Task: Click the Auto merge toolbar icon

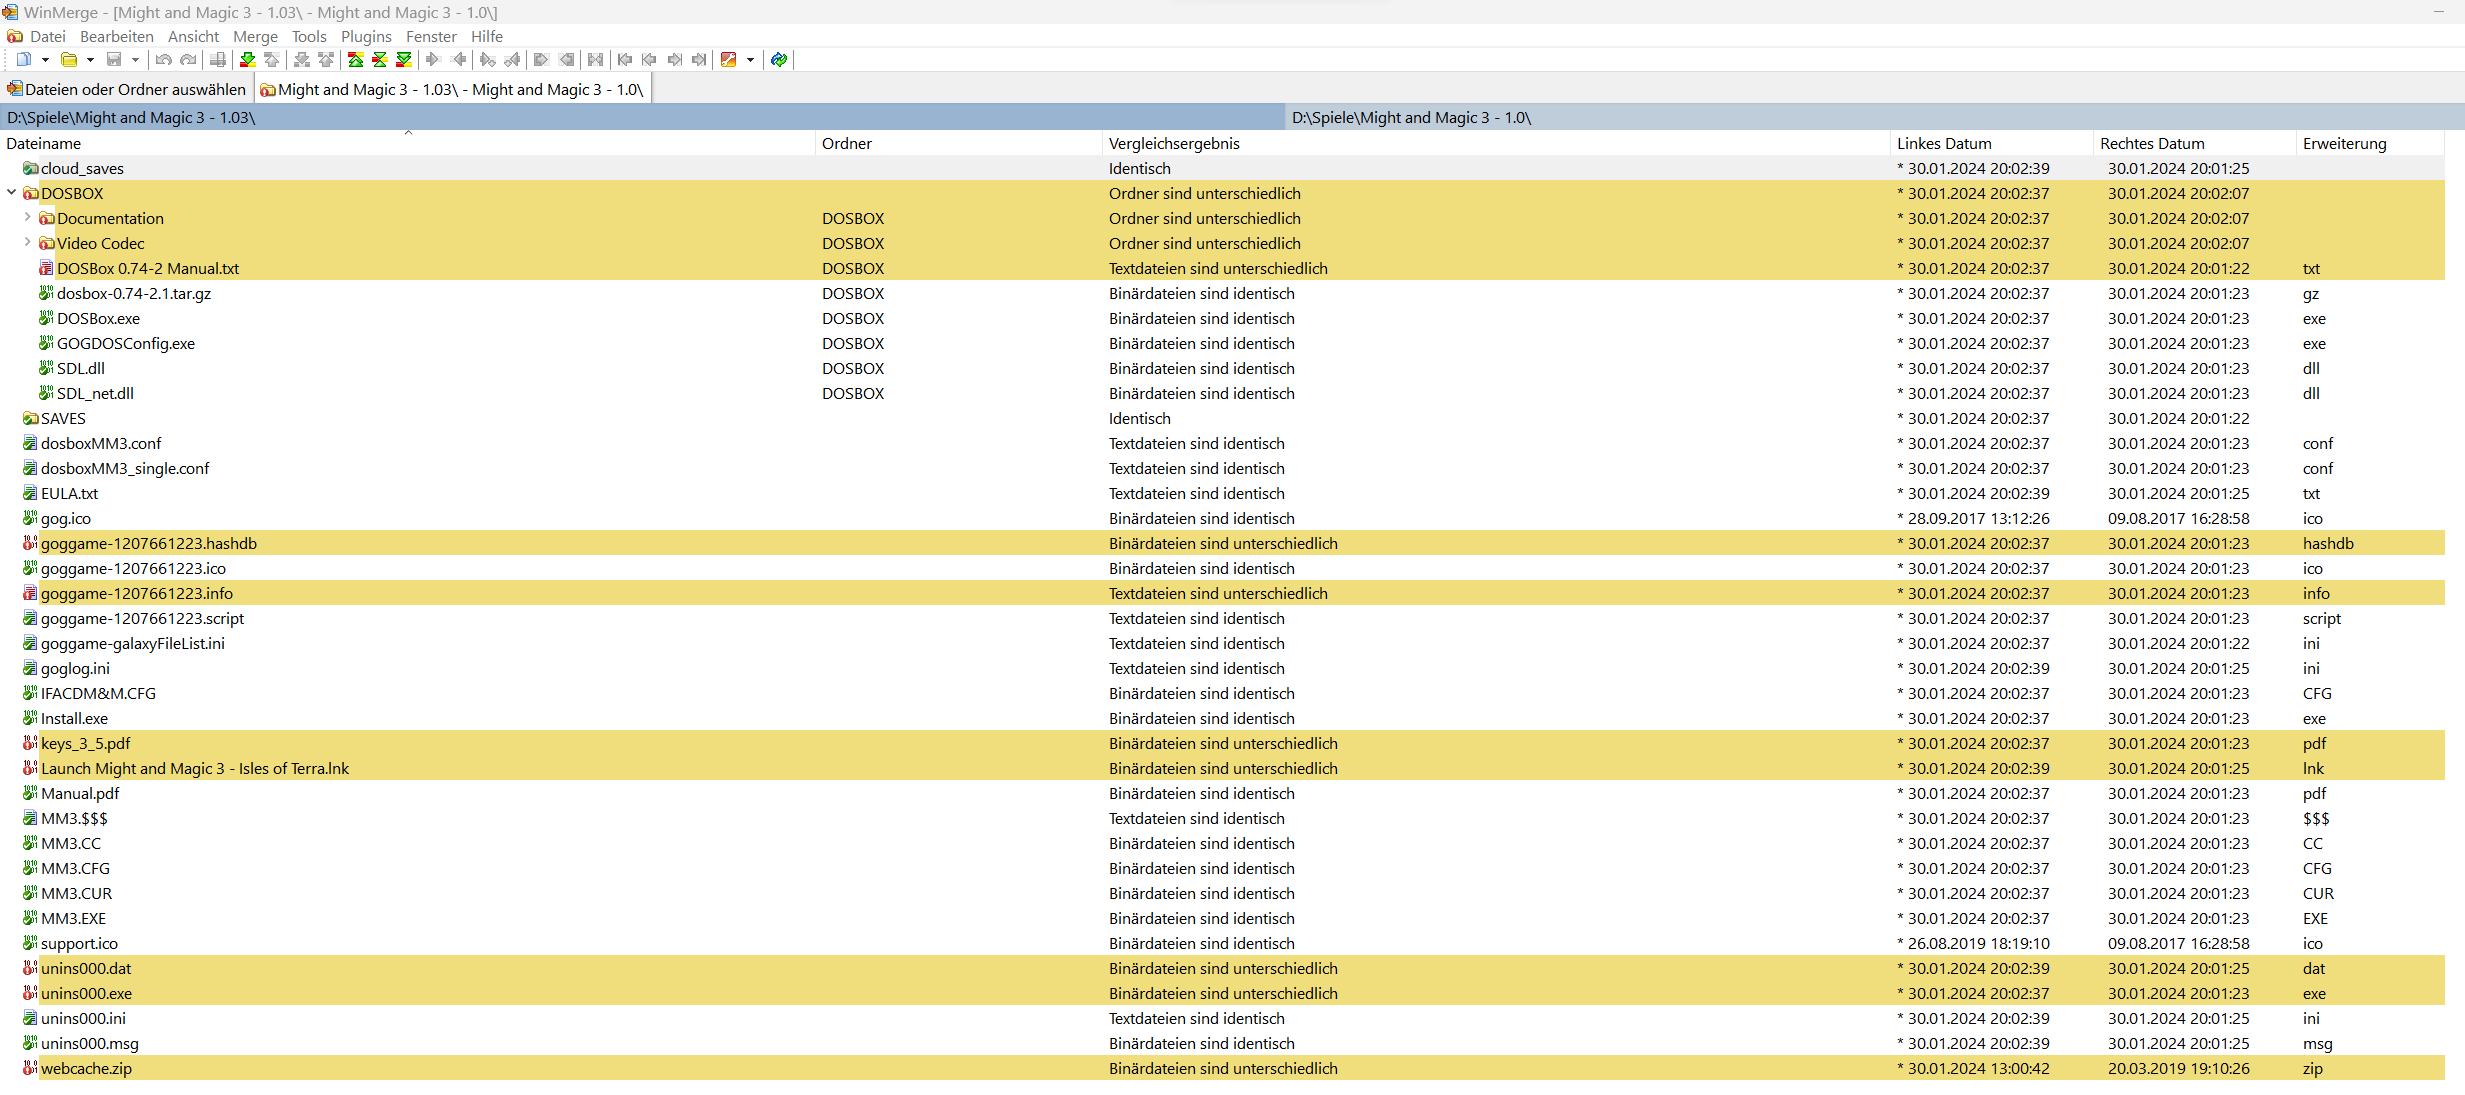Action: click(x=595, y=60)
